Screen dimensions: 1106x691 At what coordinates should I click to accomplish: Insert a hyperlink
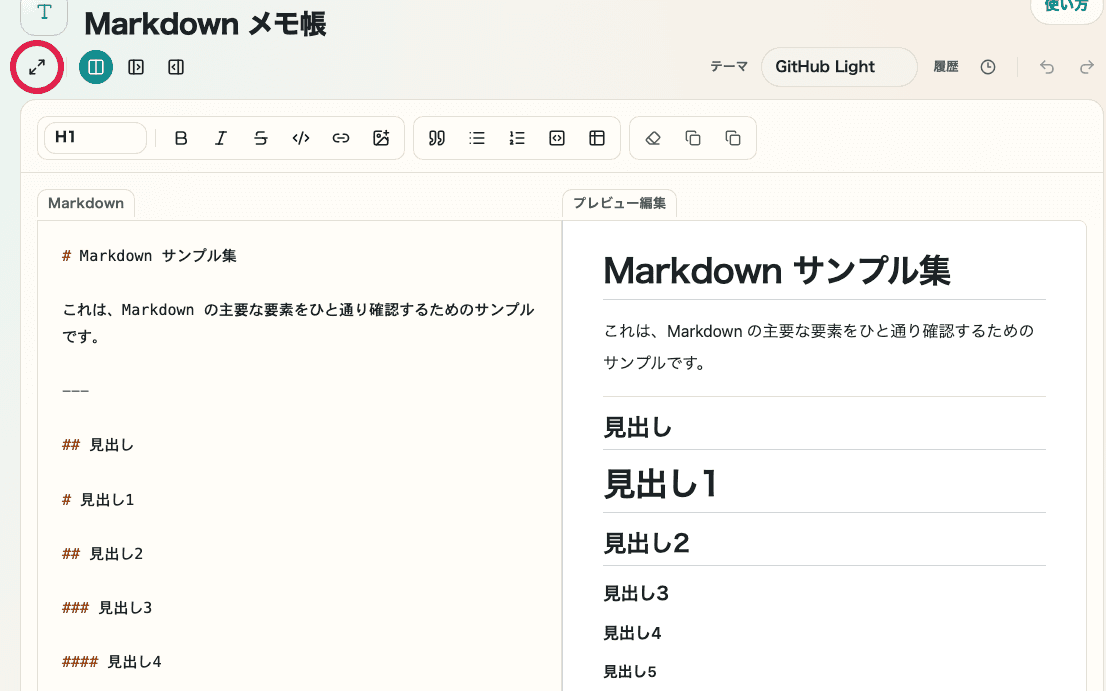341,138
